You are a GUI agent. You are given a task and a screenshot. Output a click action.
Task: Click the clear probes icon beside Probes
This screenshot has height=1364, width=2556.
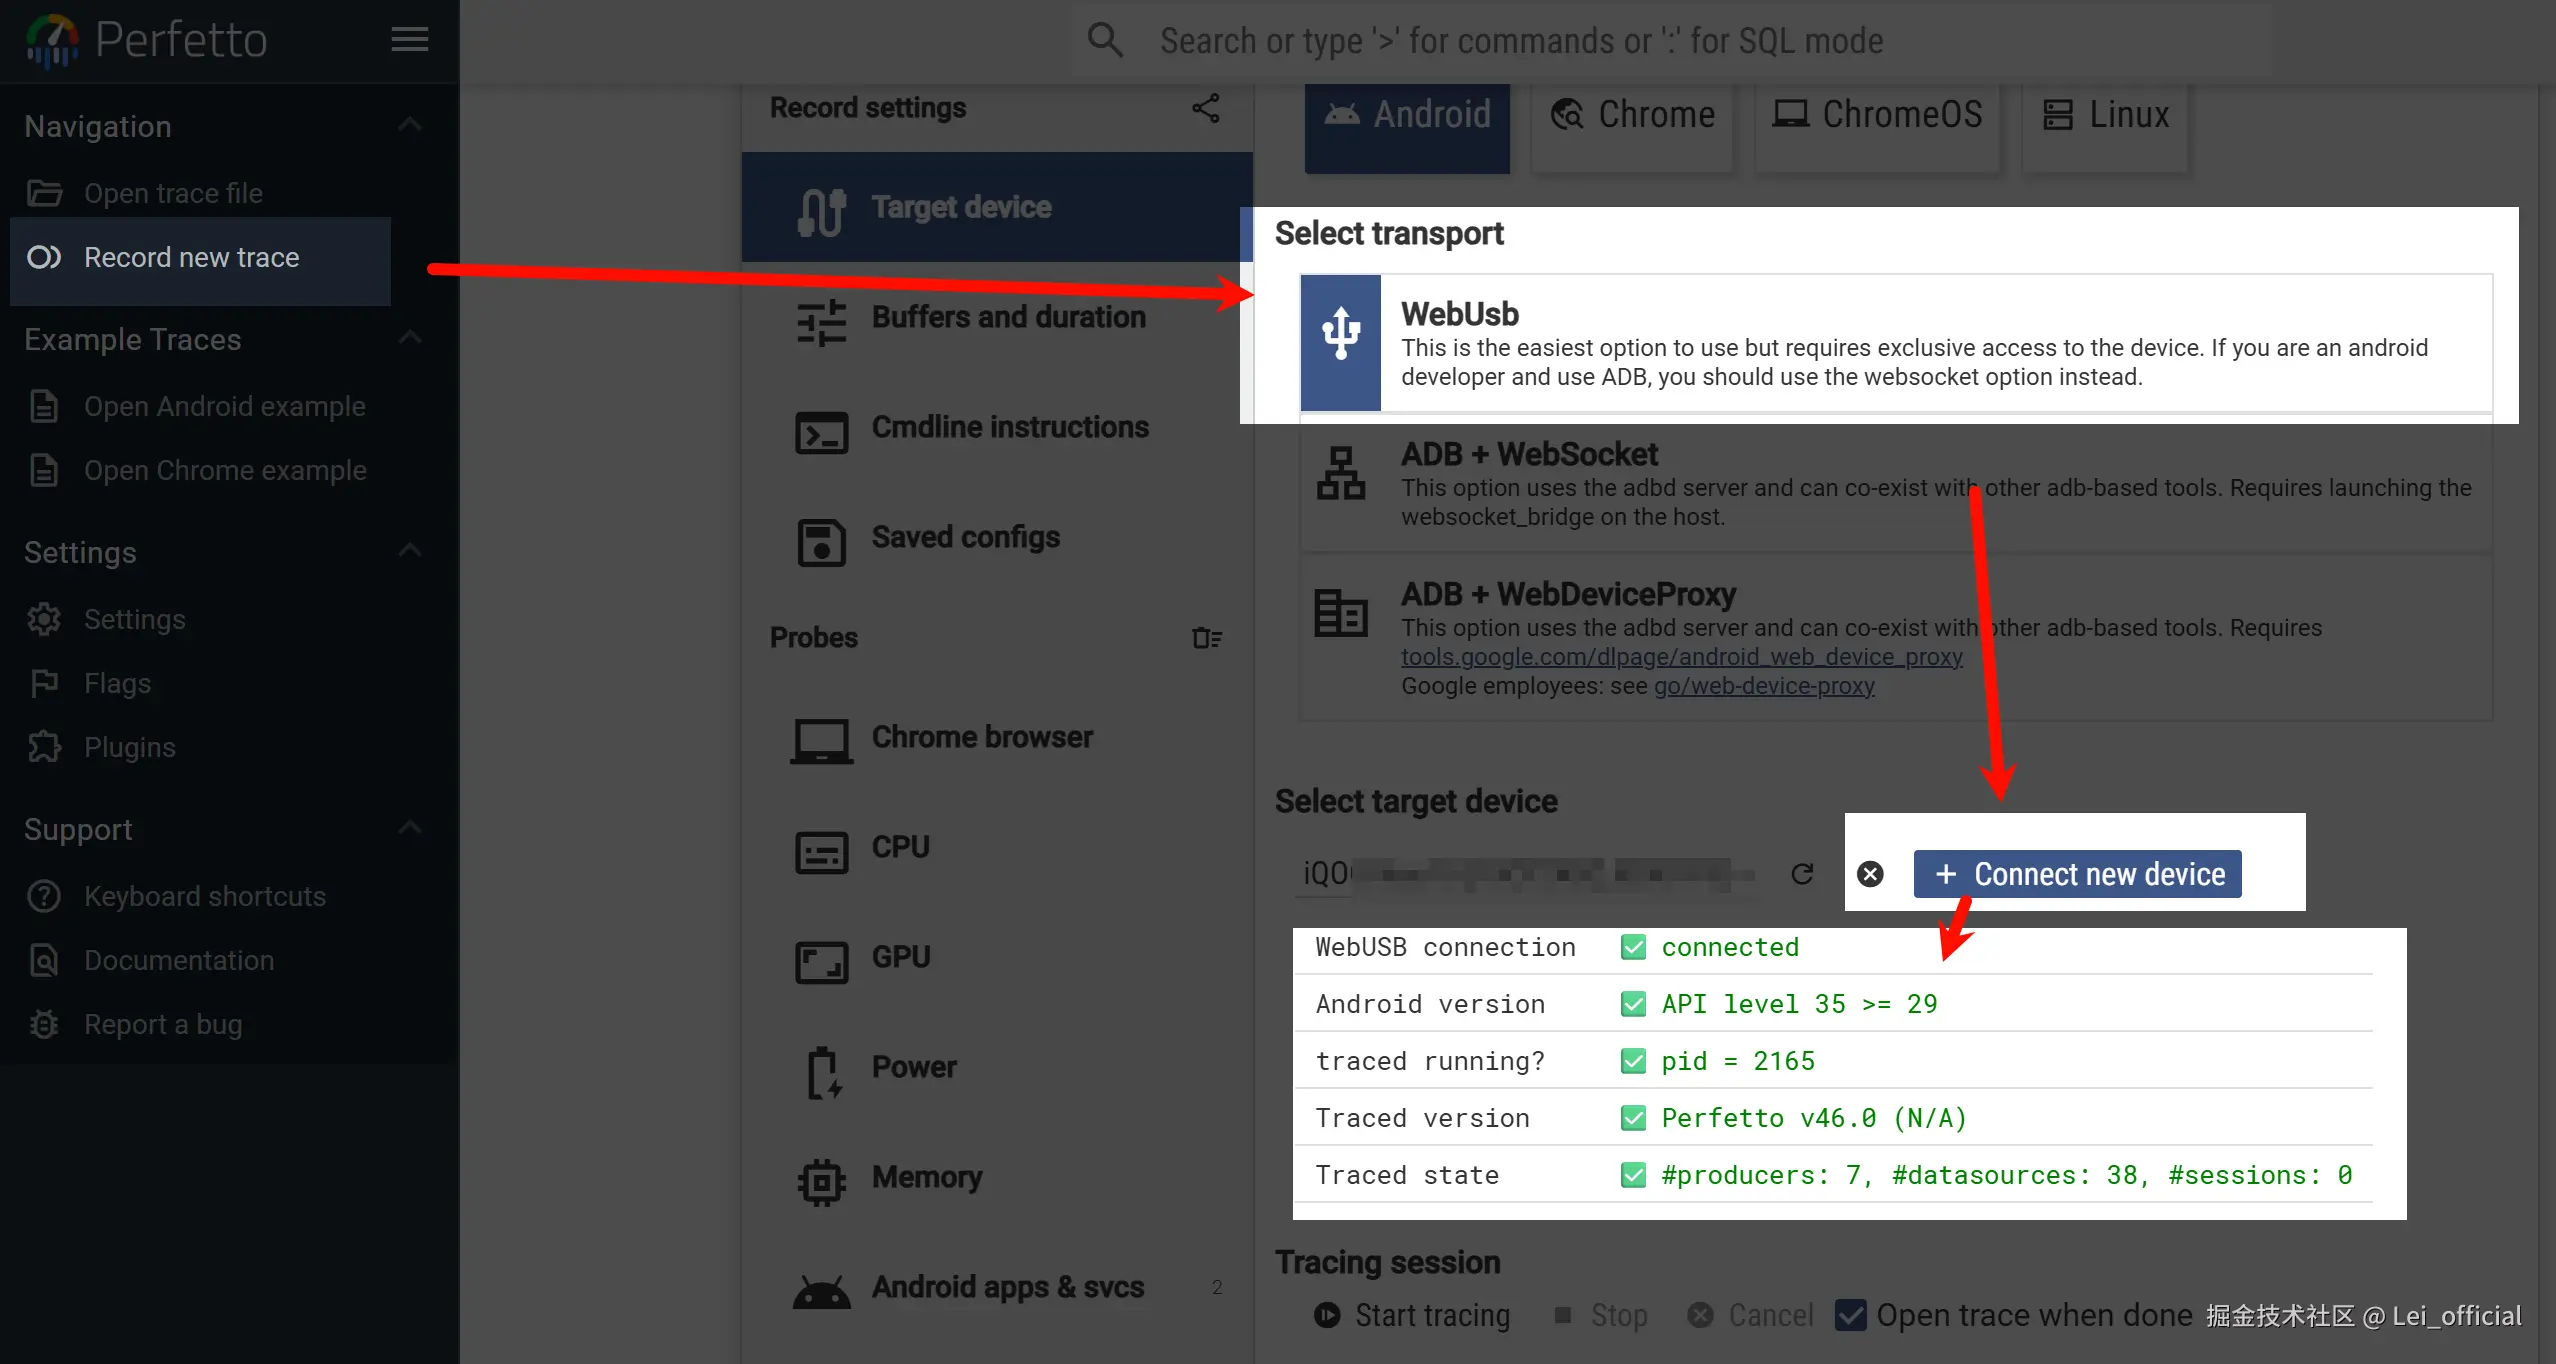click(x=1206, y=638)
